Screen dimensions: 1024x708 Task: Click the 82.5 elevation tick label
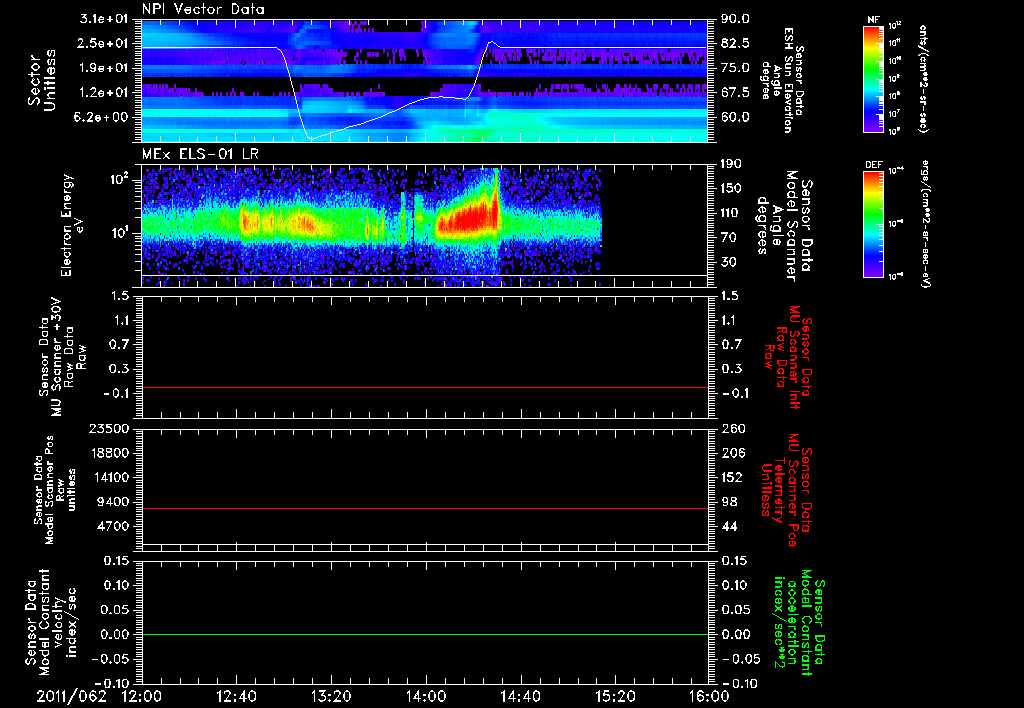[x=735, y=43]
